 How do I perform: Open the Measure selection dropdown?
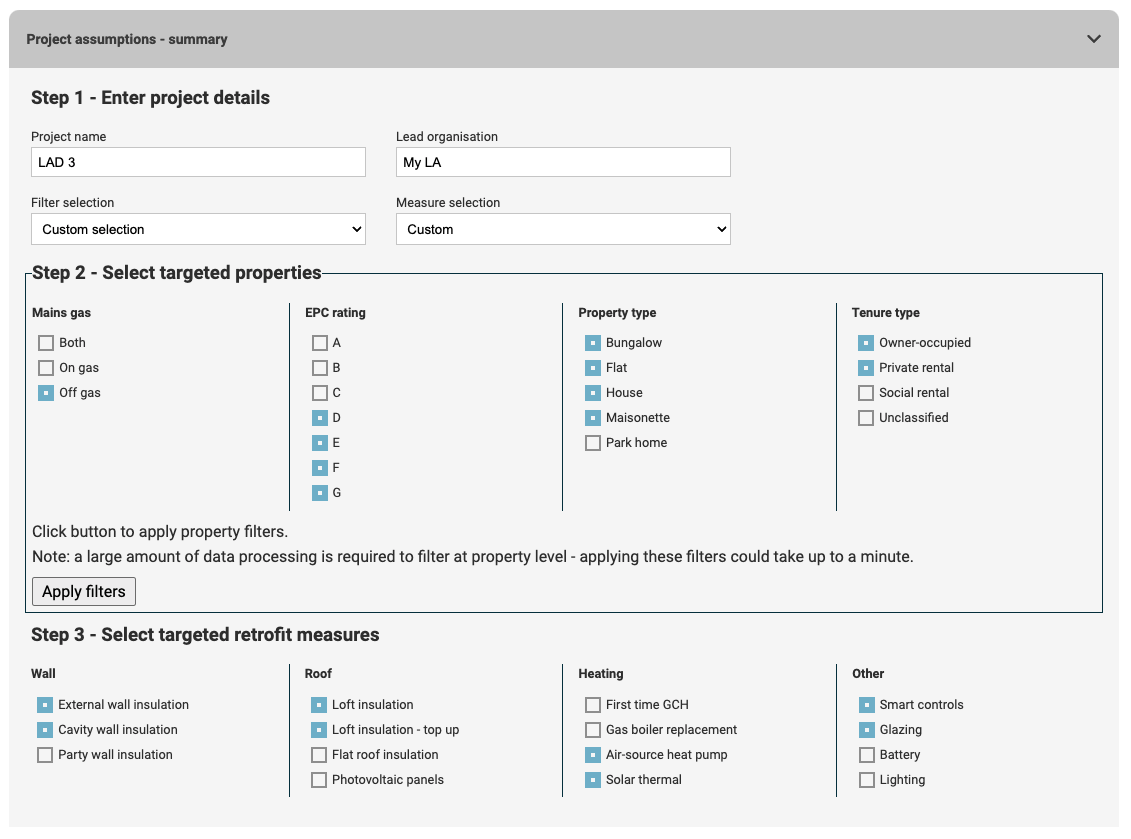pyautogui.click(x=563, y=229)
